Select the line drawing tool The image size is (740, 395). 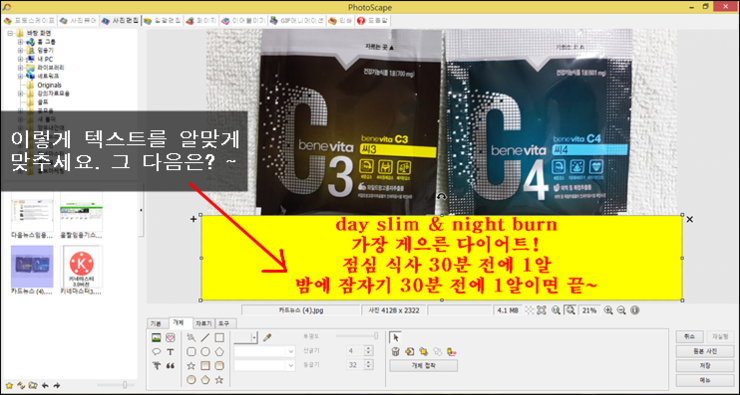point(205,338)
